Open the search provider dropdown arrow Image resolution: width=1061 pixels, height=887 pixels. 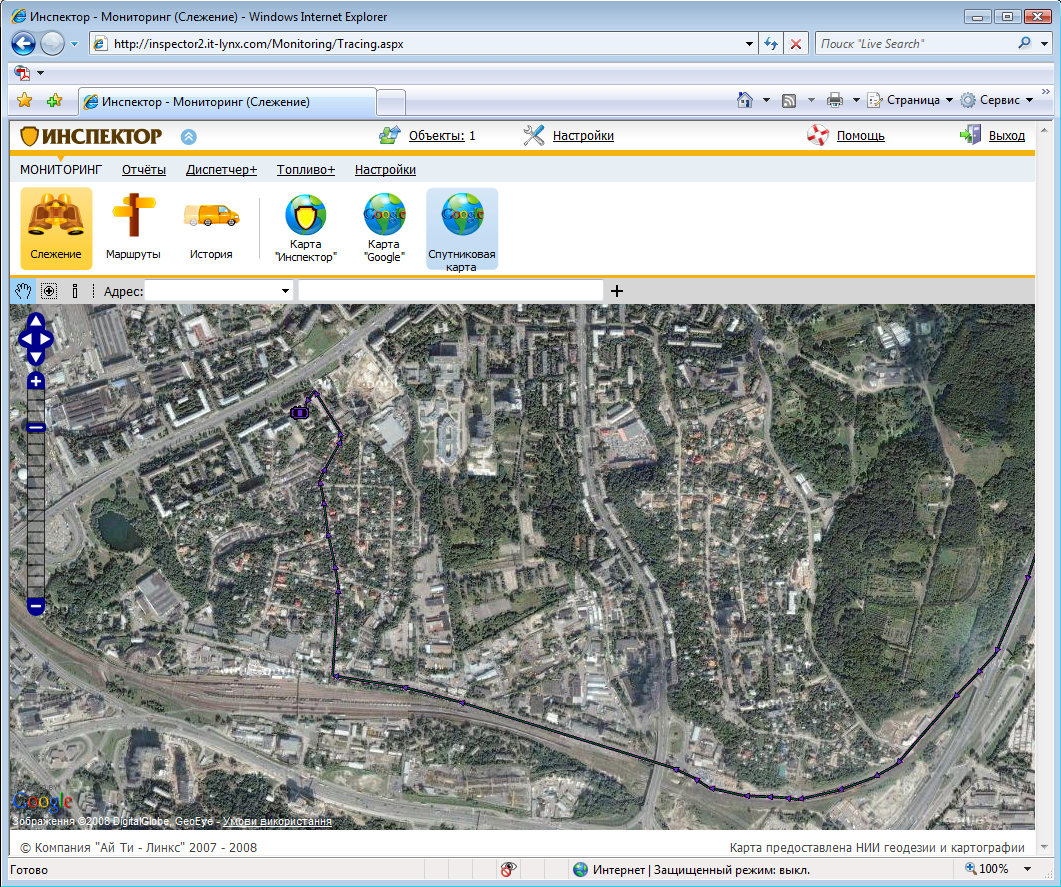coord(1044,44)
